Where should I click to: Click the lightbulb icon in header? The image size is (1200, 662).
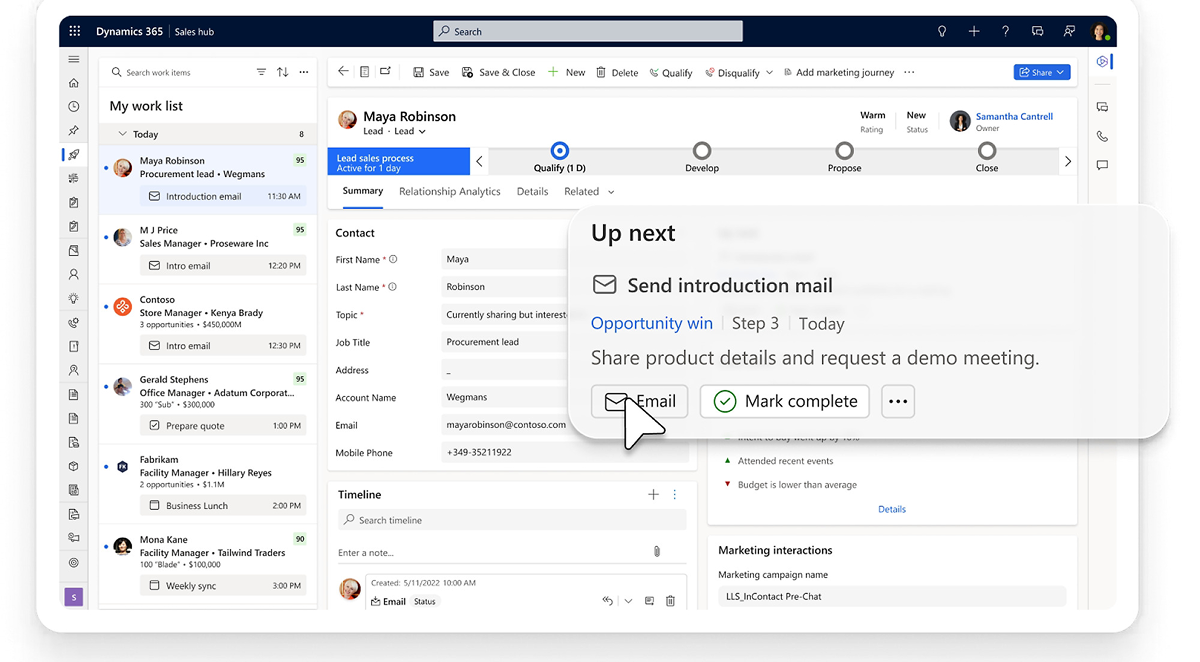[941, 31]
